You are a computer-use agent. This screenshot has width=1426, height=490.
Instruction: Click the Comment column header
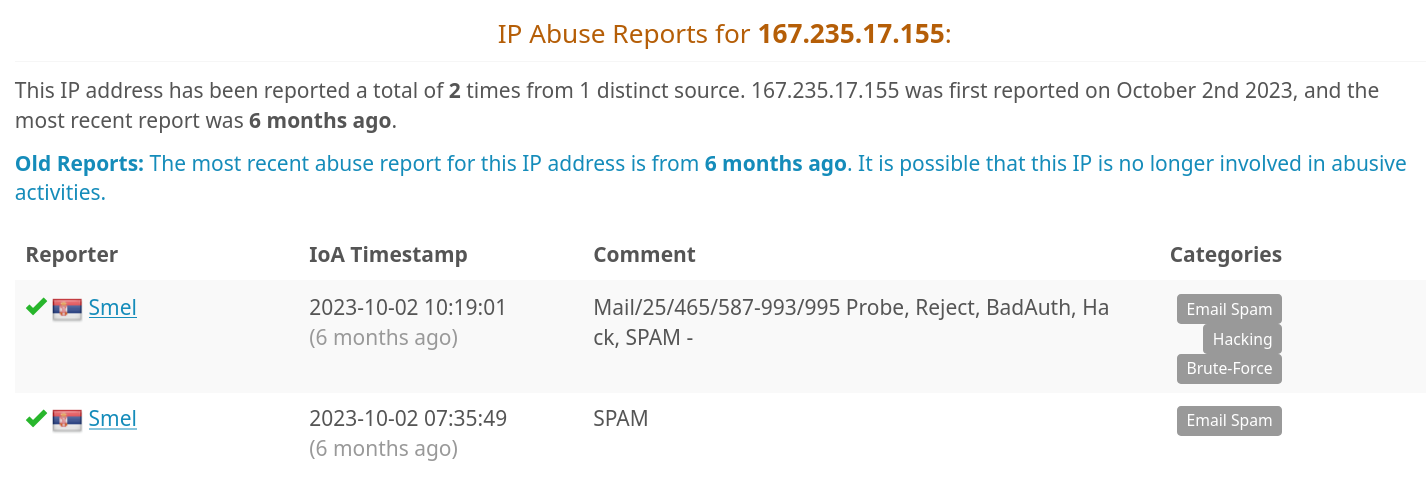644,255
